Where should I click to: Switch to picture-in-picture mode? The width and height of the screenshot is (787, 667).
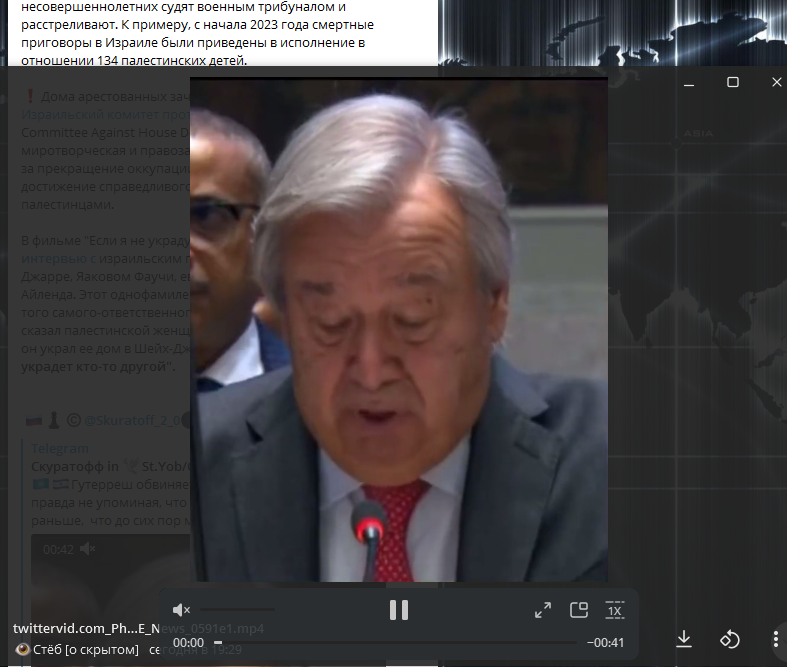(579, 610)
